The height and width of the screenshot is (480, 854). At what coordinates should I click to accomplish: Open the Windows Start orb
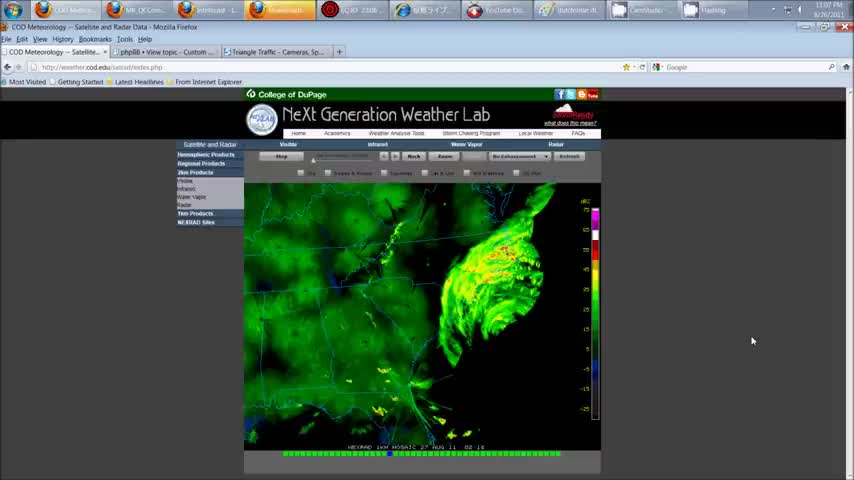13,10
